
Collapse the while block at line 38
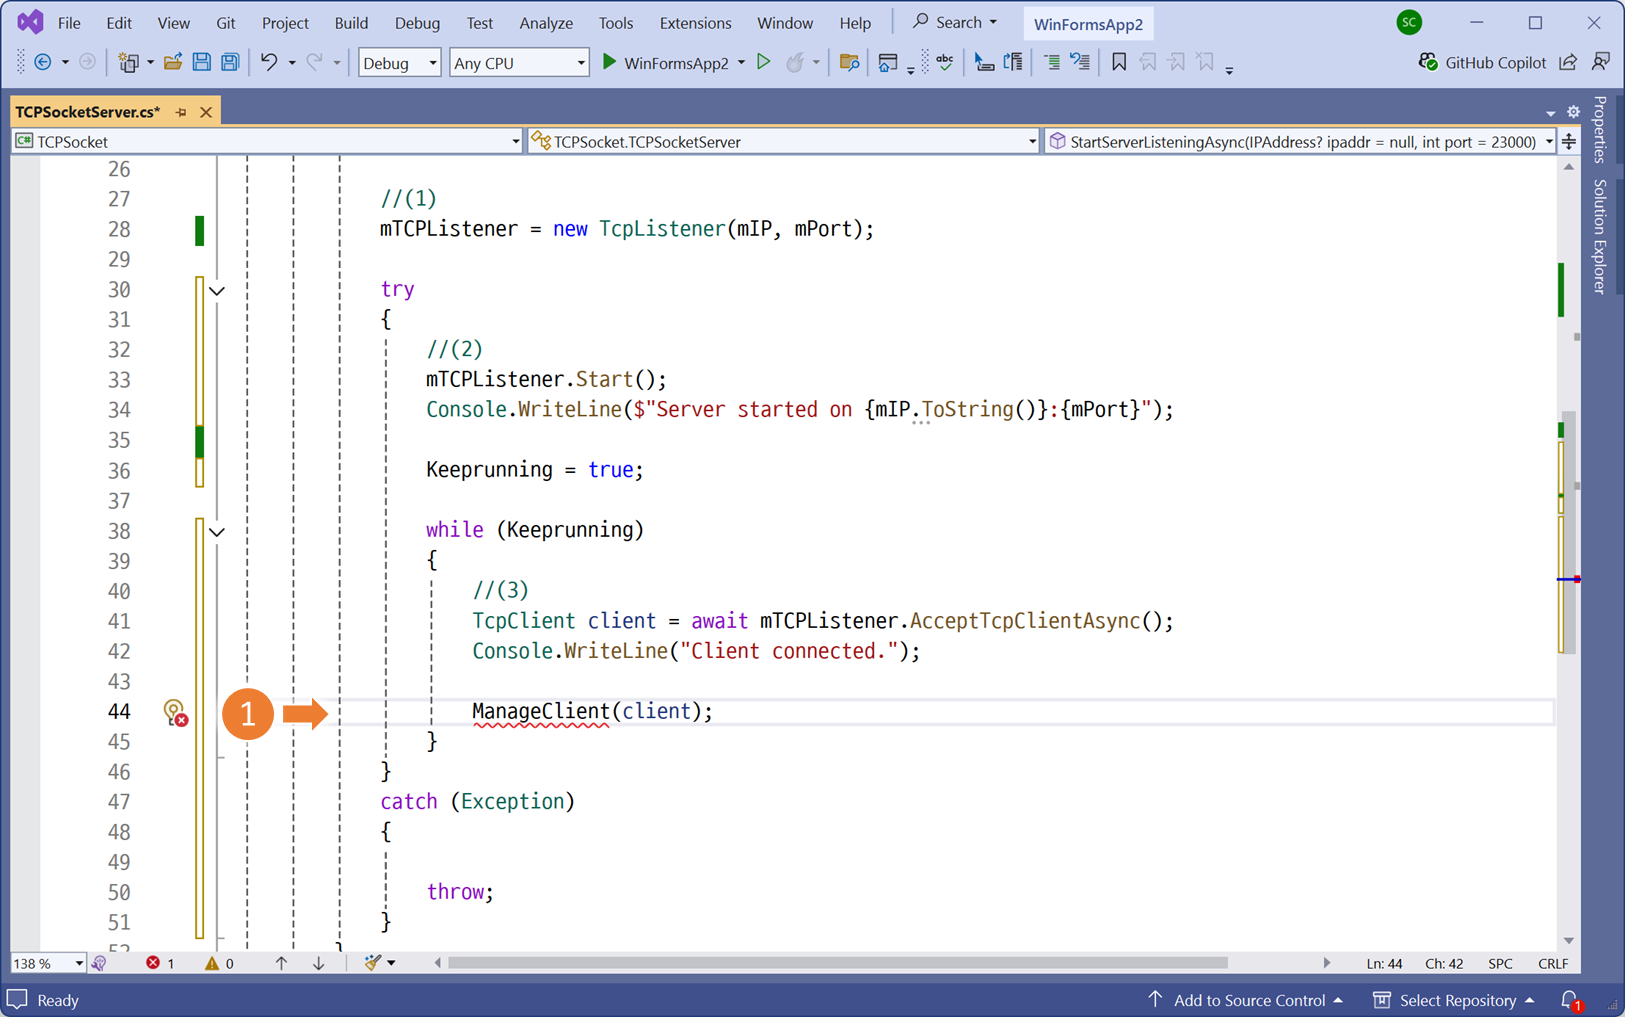[x=217, y=531]
